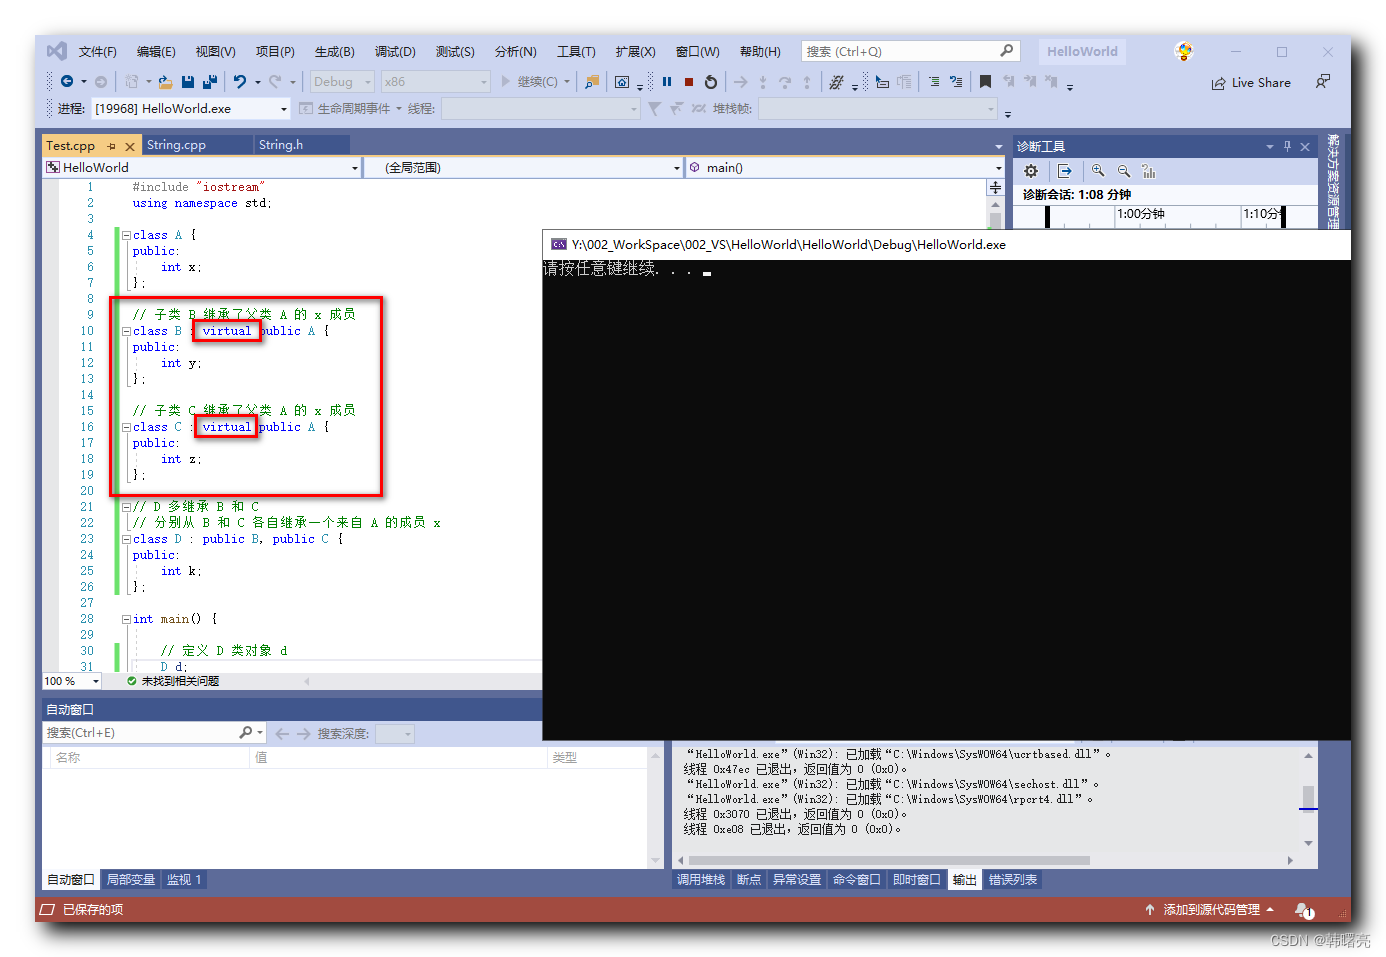This screenshot has height=957, width=1386.
Task: Click the 搜索 (Ctrl+Q) search box
Action: tap(909, 51)
